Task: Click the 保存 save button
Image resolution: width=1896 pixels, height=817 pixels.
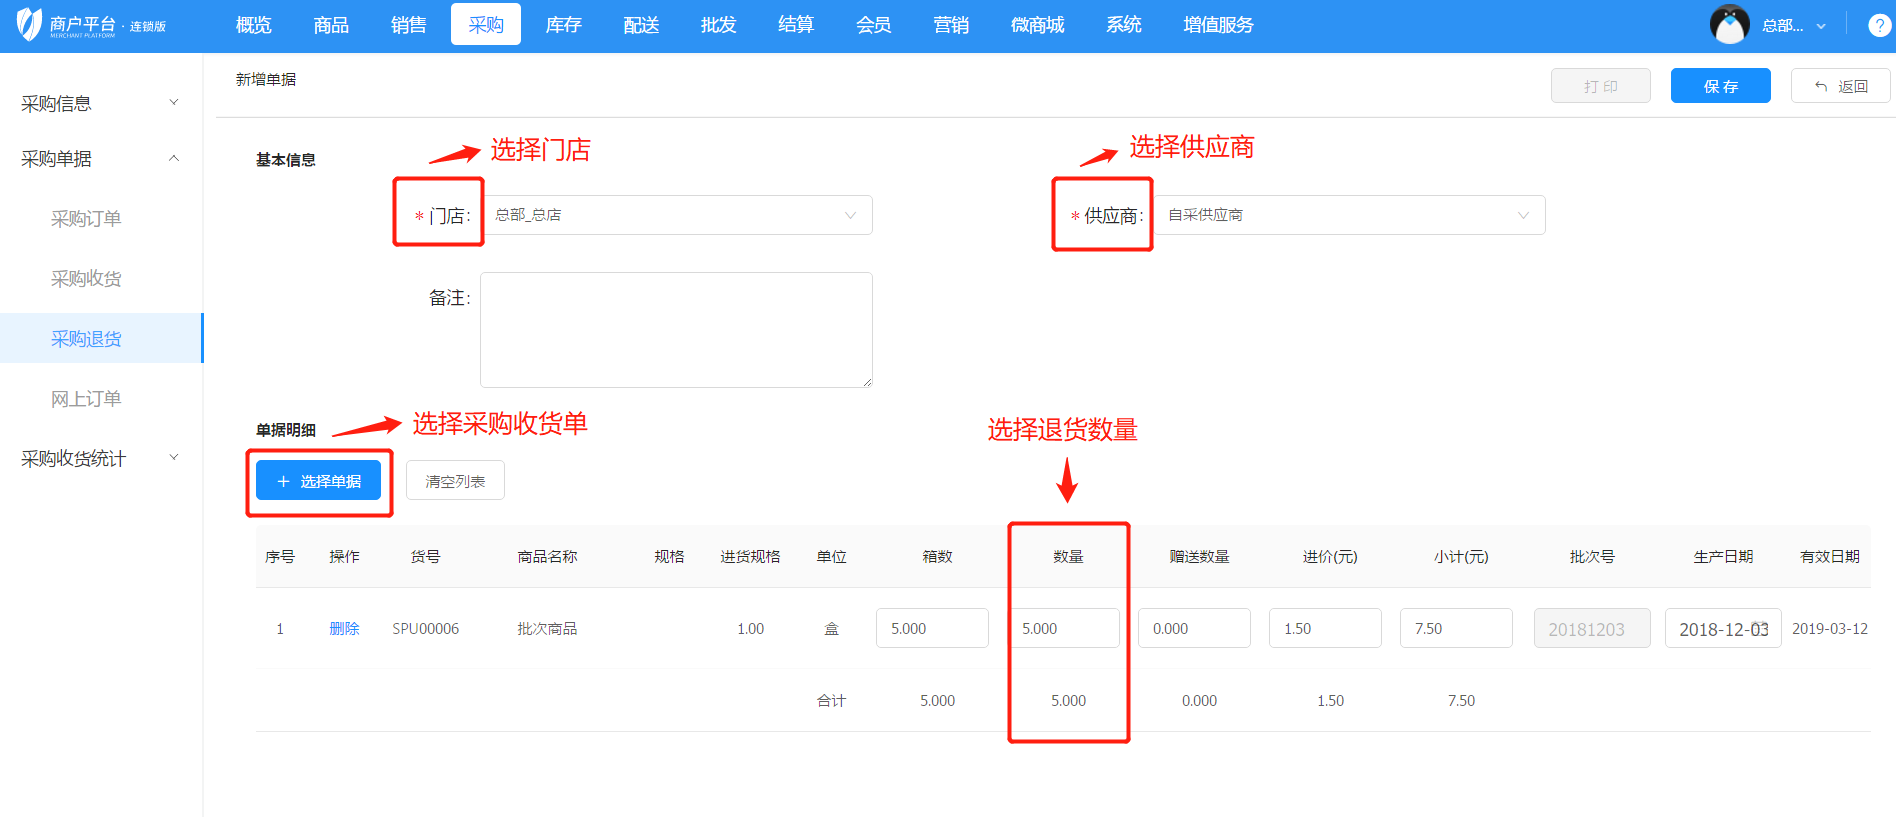Action: pyautogui.click(x=1720, y=86)
